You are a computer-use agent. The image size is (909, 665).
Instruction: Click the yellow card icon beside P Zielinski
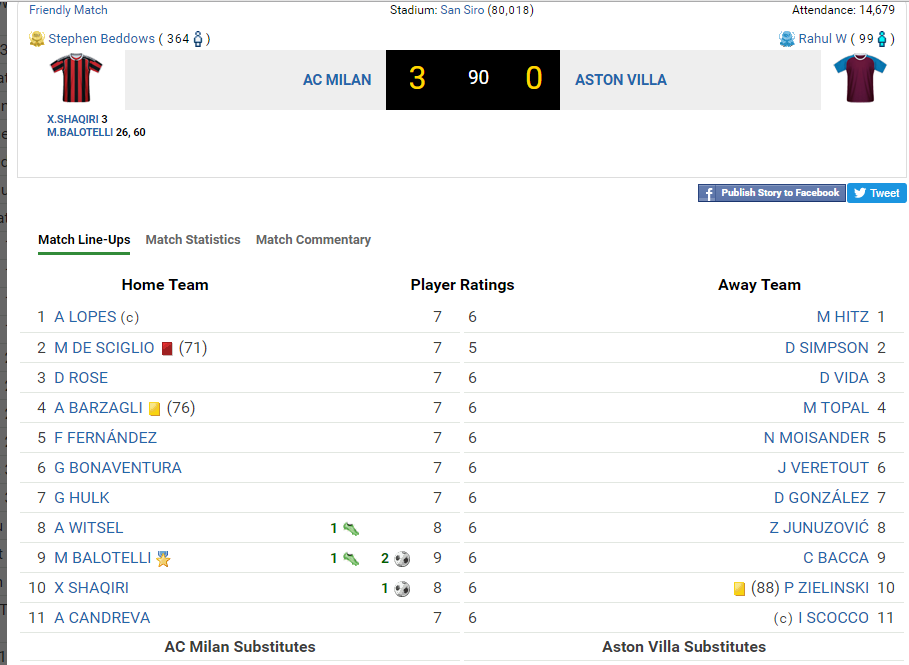point(740,589)
